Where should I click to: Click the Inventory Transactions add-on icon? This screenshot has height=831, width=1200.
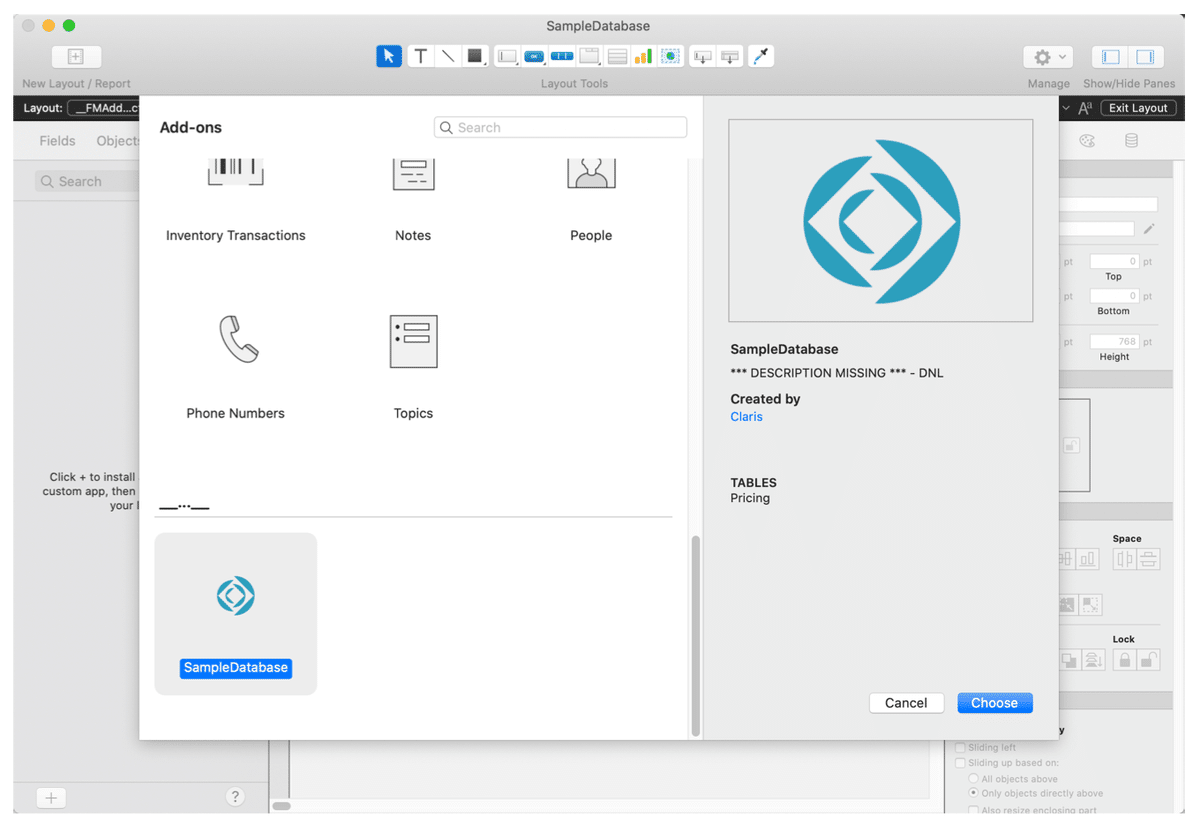pos(235,172)
